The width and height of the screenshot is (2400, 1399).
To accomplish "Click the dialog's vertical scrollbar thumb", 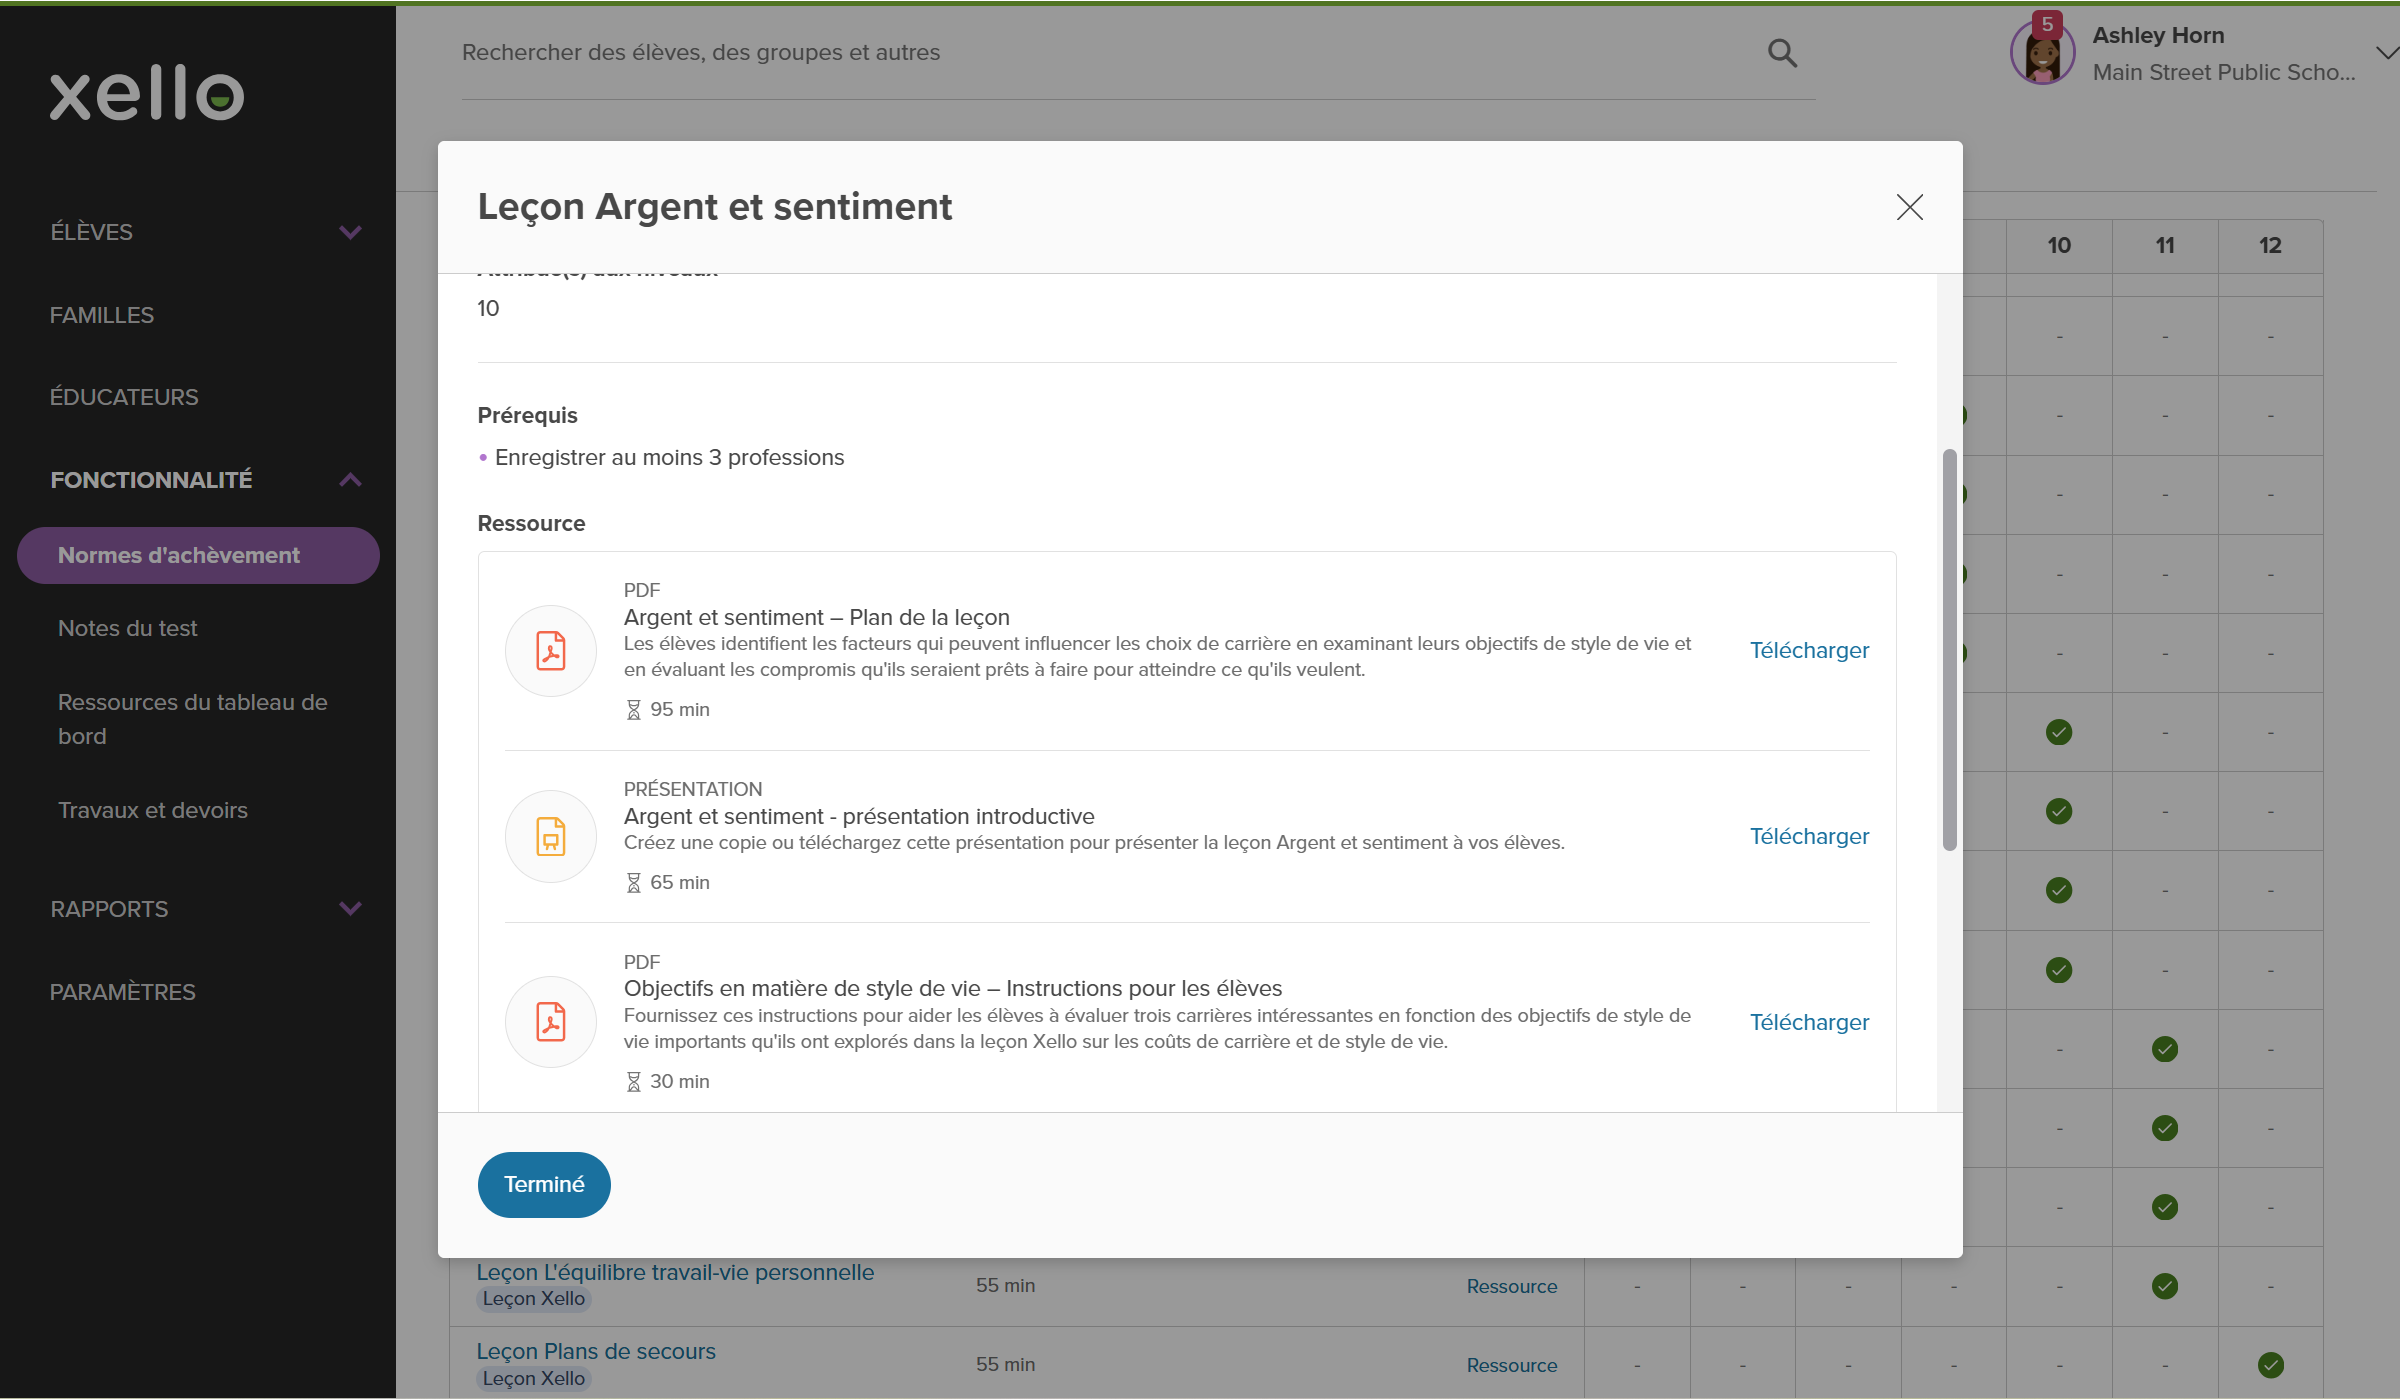I will 1949,650.
